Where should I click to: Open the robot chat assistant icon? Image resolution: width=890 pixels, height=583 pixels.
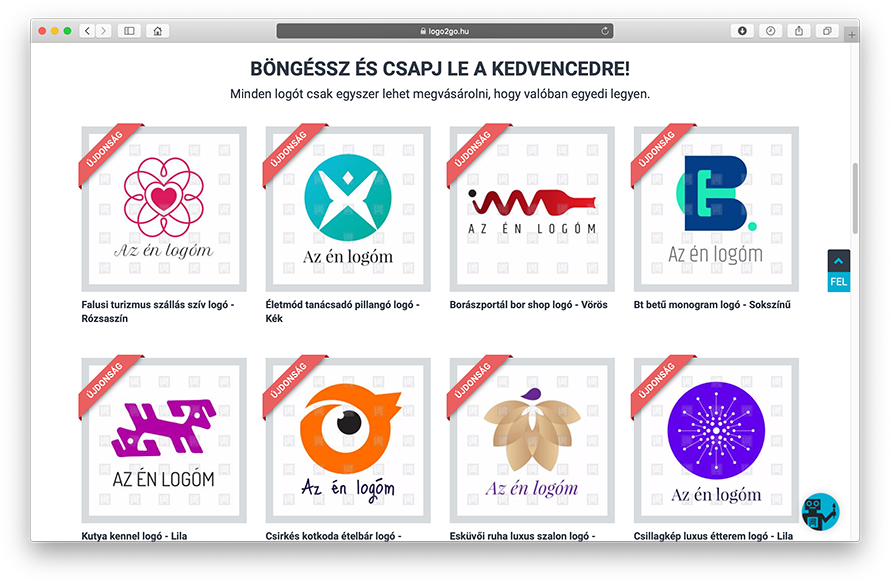click(x=820, y=511)
